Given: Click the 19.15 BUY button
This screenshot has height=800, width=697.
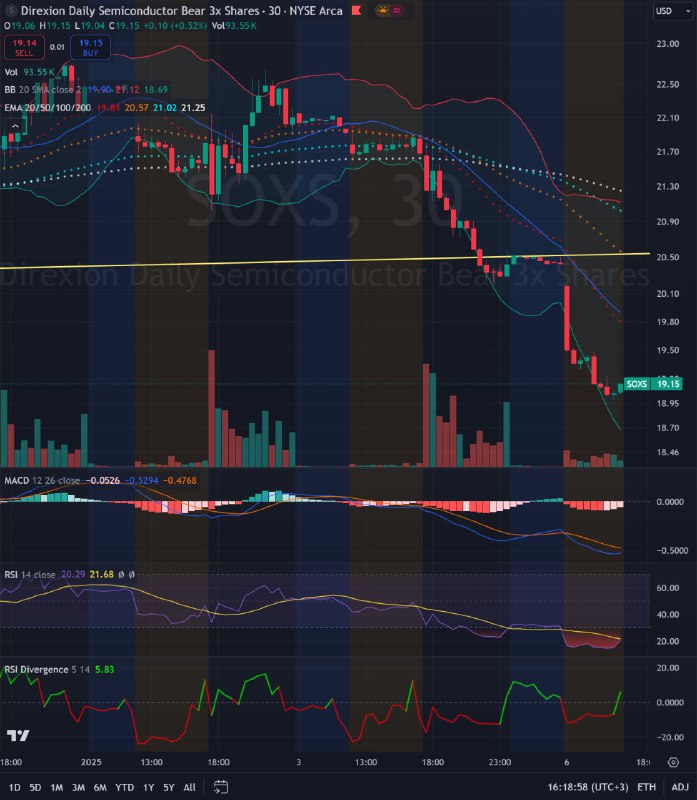Looking at the screenshot, I should coord(90,47).
